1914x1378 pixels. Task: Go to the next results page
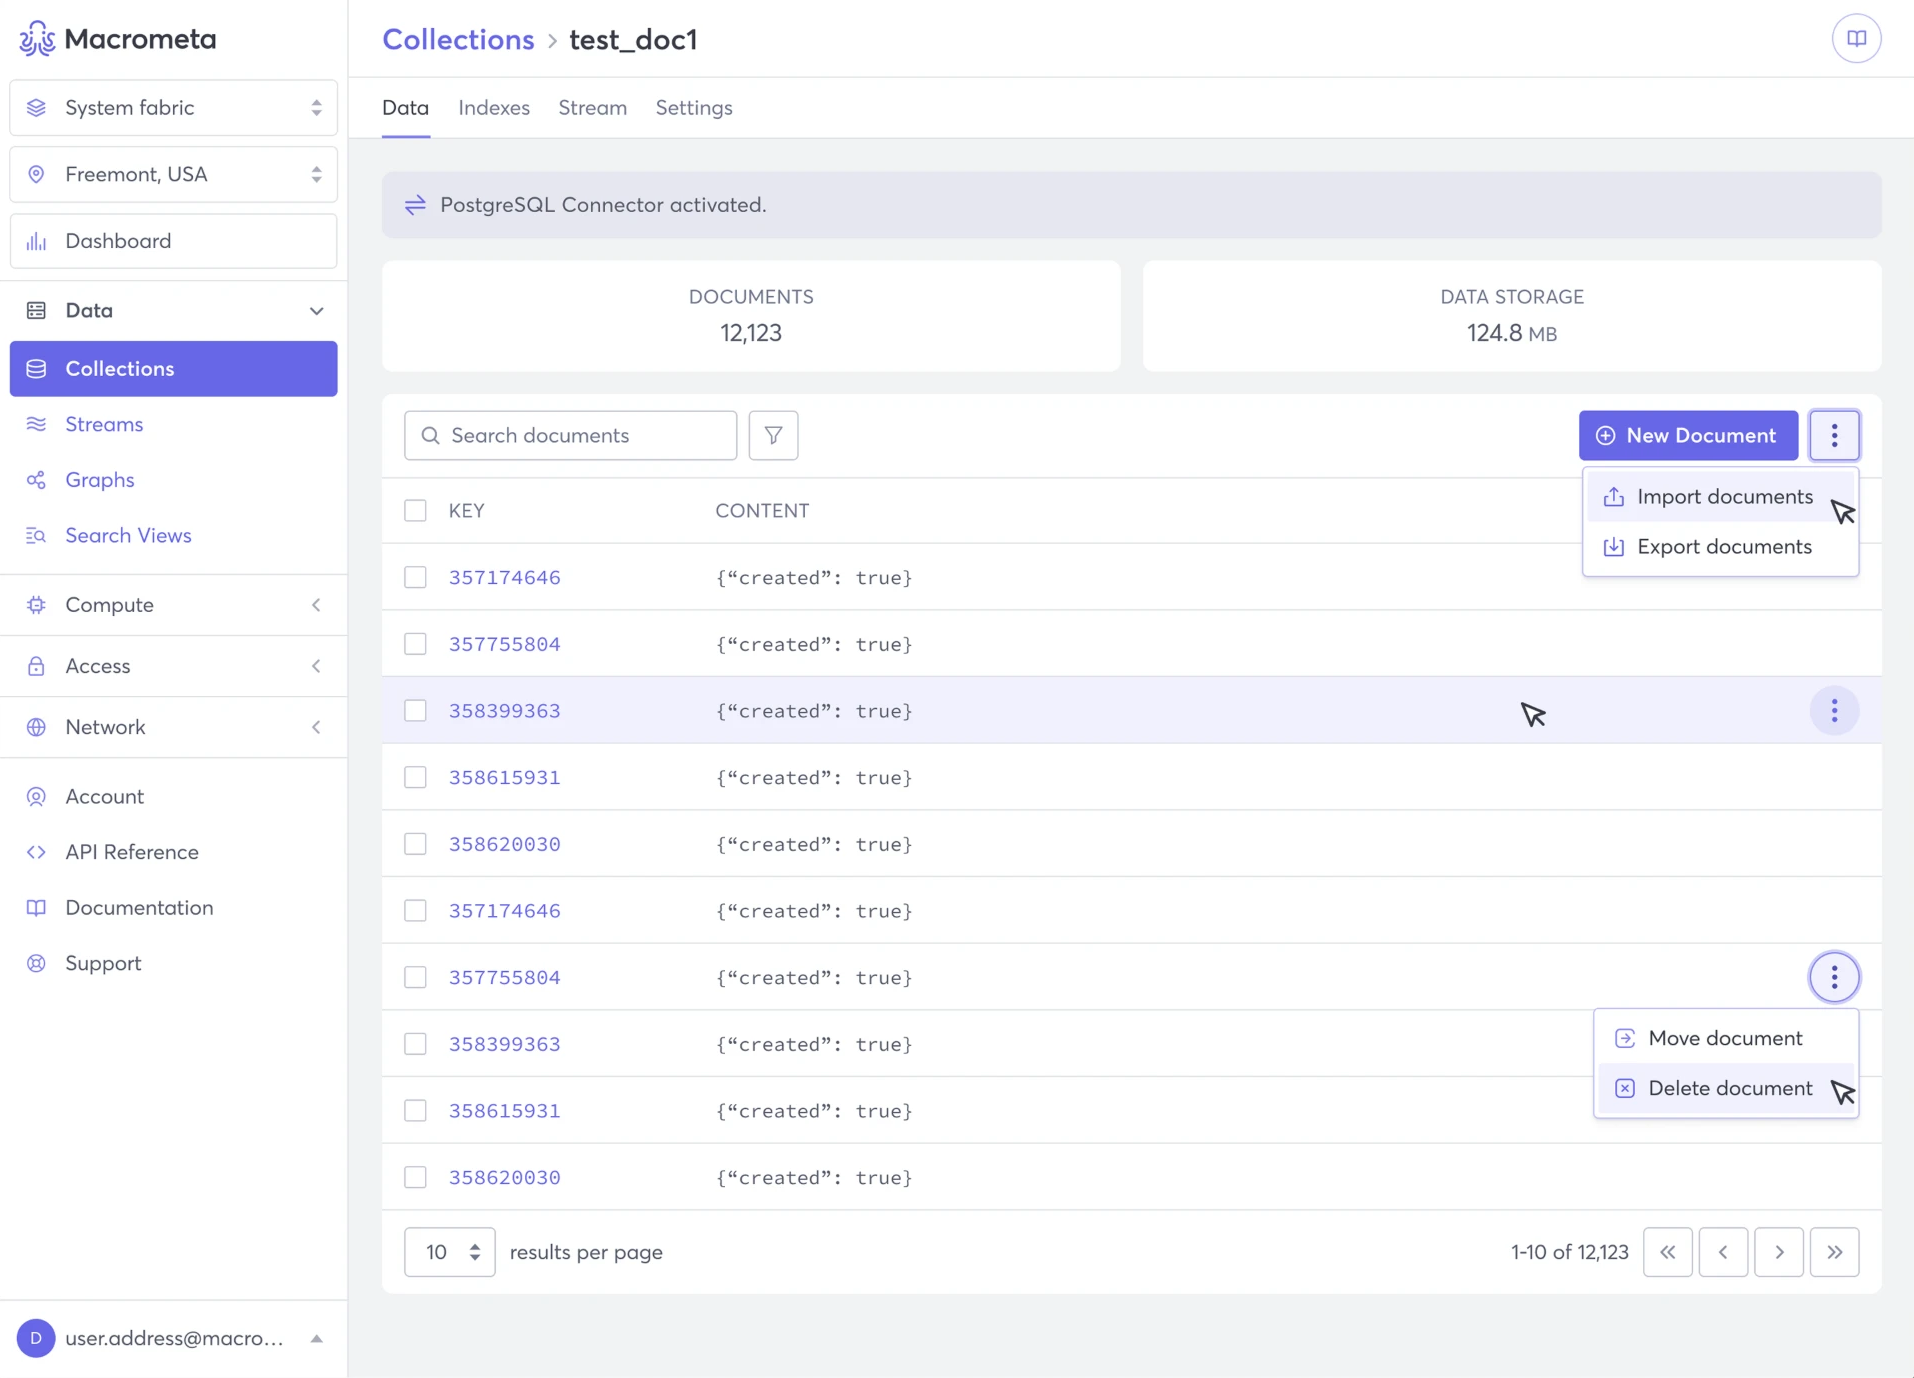(1779, 1252)
